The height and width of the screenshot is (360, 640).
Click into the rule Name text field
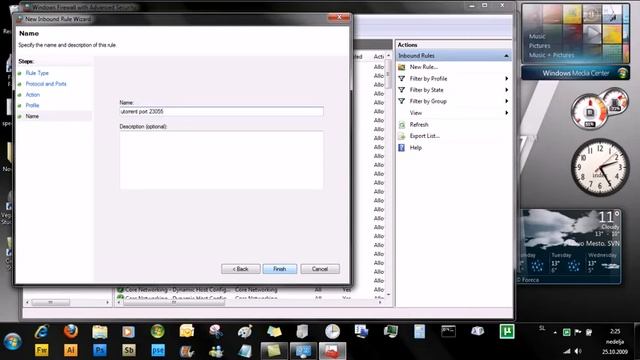[221, 111]
